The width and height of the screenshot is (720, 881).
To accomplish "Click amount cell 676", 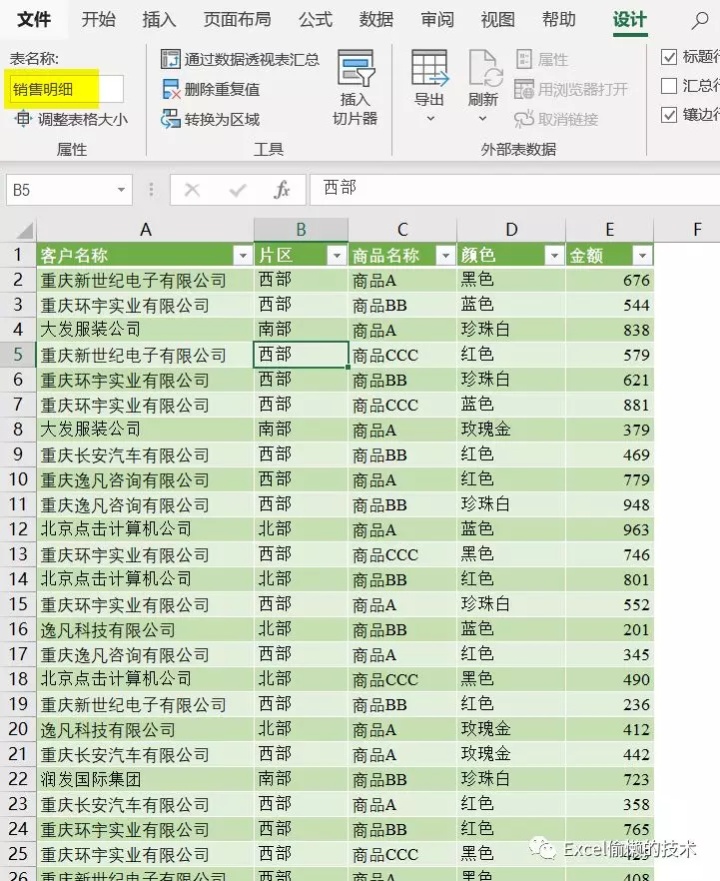I will pos(610,280).
